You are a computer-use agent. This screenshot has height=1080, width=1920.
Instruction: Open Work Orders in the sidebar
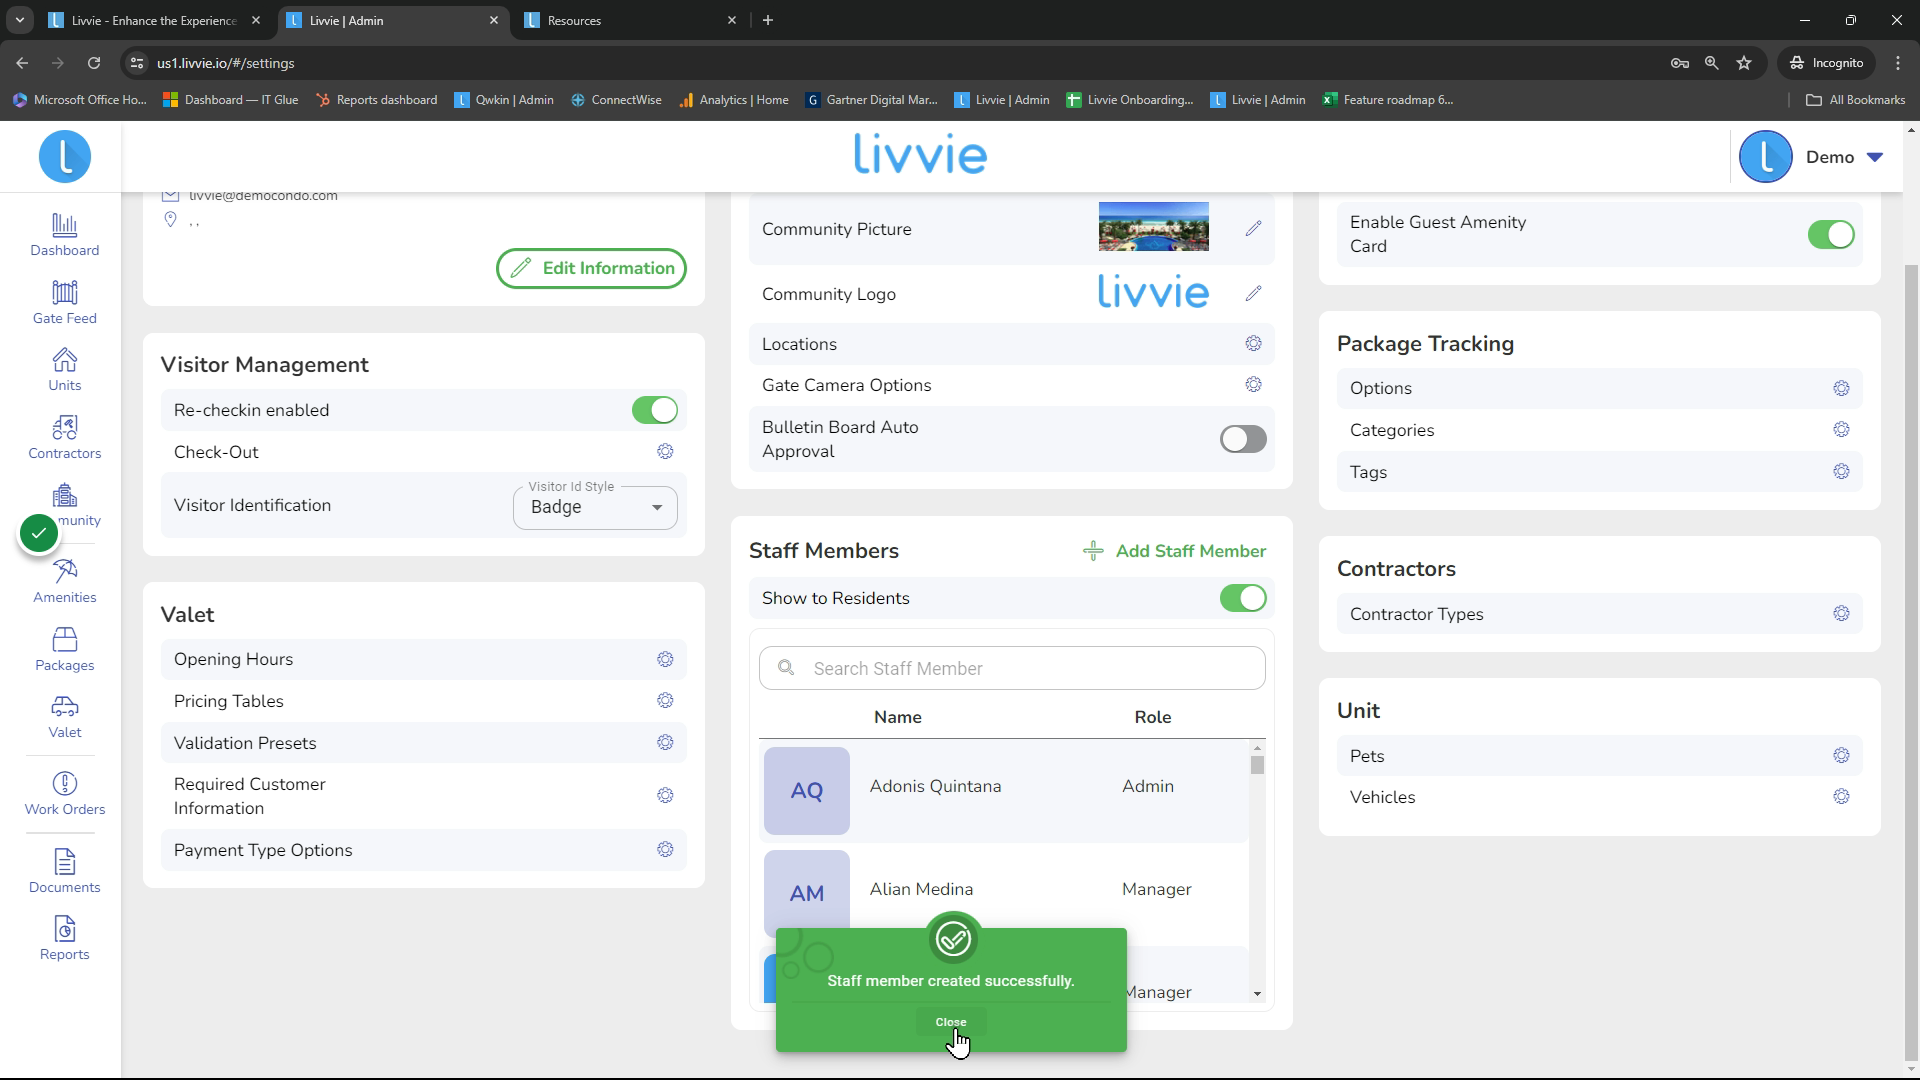[x=65, y=794]
